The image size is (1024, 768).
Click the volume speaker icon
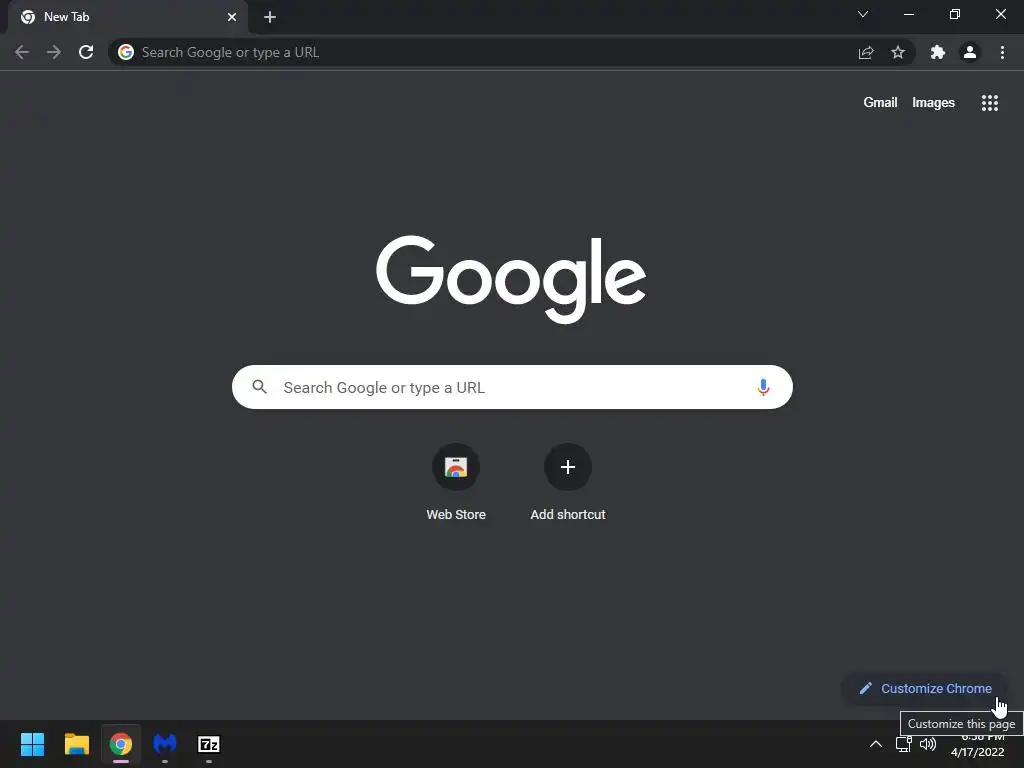927,744
